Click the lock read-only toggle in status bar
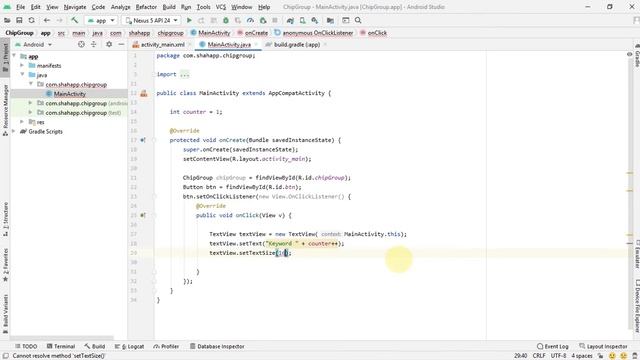 (x=601, y=356)
